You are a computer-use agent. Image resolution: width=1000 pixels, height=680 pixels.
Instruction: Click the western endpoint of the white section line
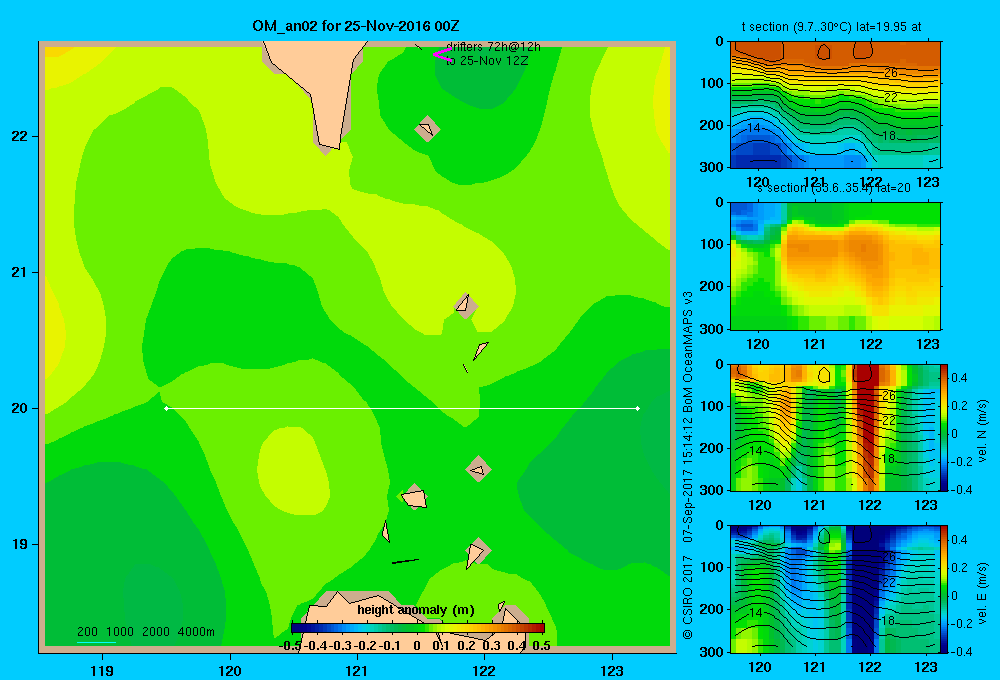(166, 408)
